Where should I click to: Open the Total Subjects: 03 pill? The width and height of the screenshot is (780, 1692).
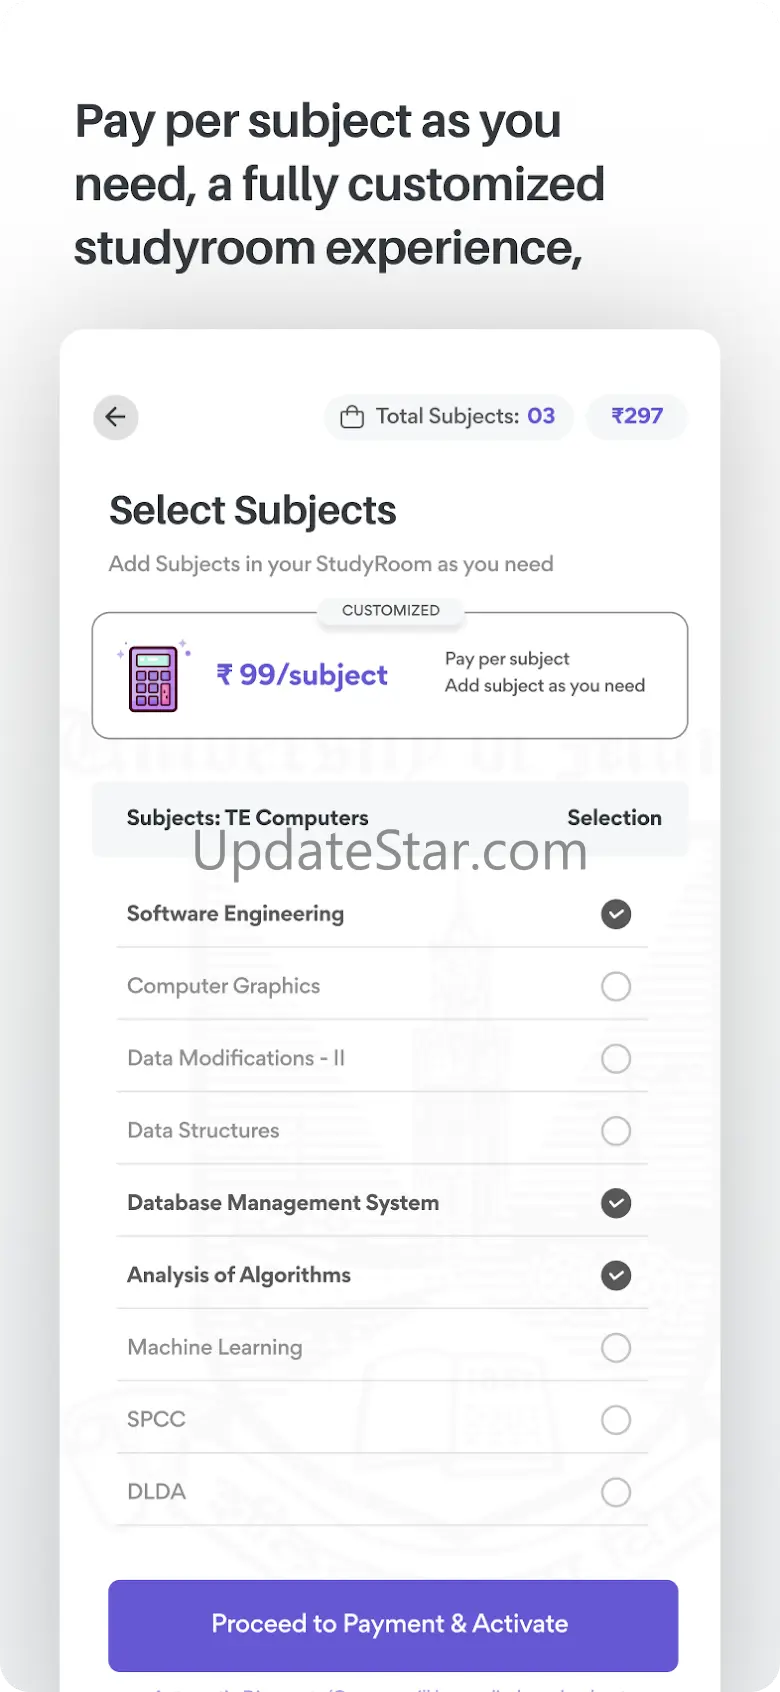(449, 417)
